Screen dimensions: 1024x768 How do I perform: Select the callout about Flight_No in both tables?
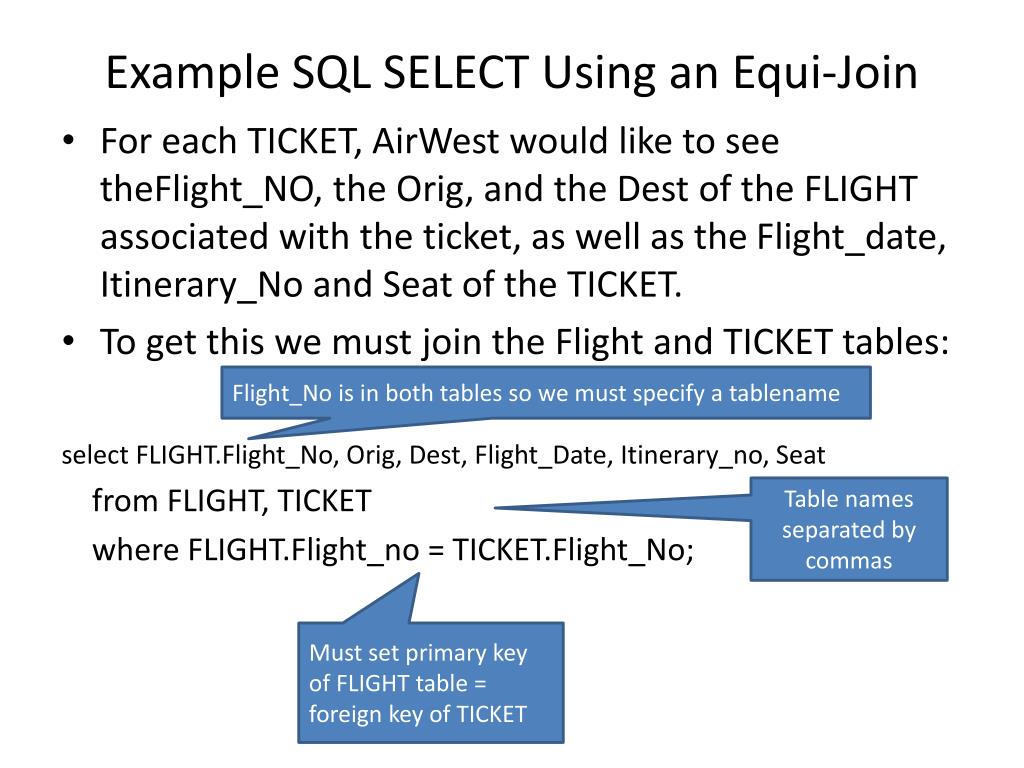click(x=546, y=393)
